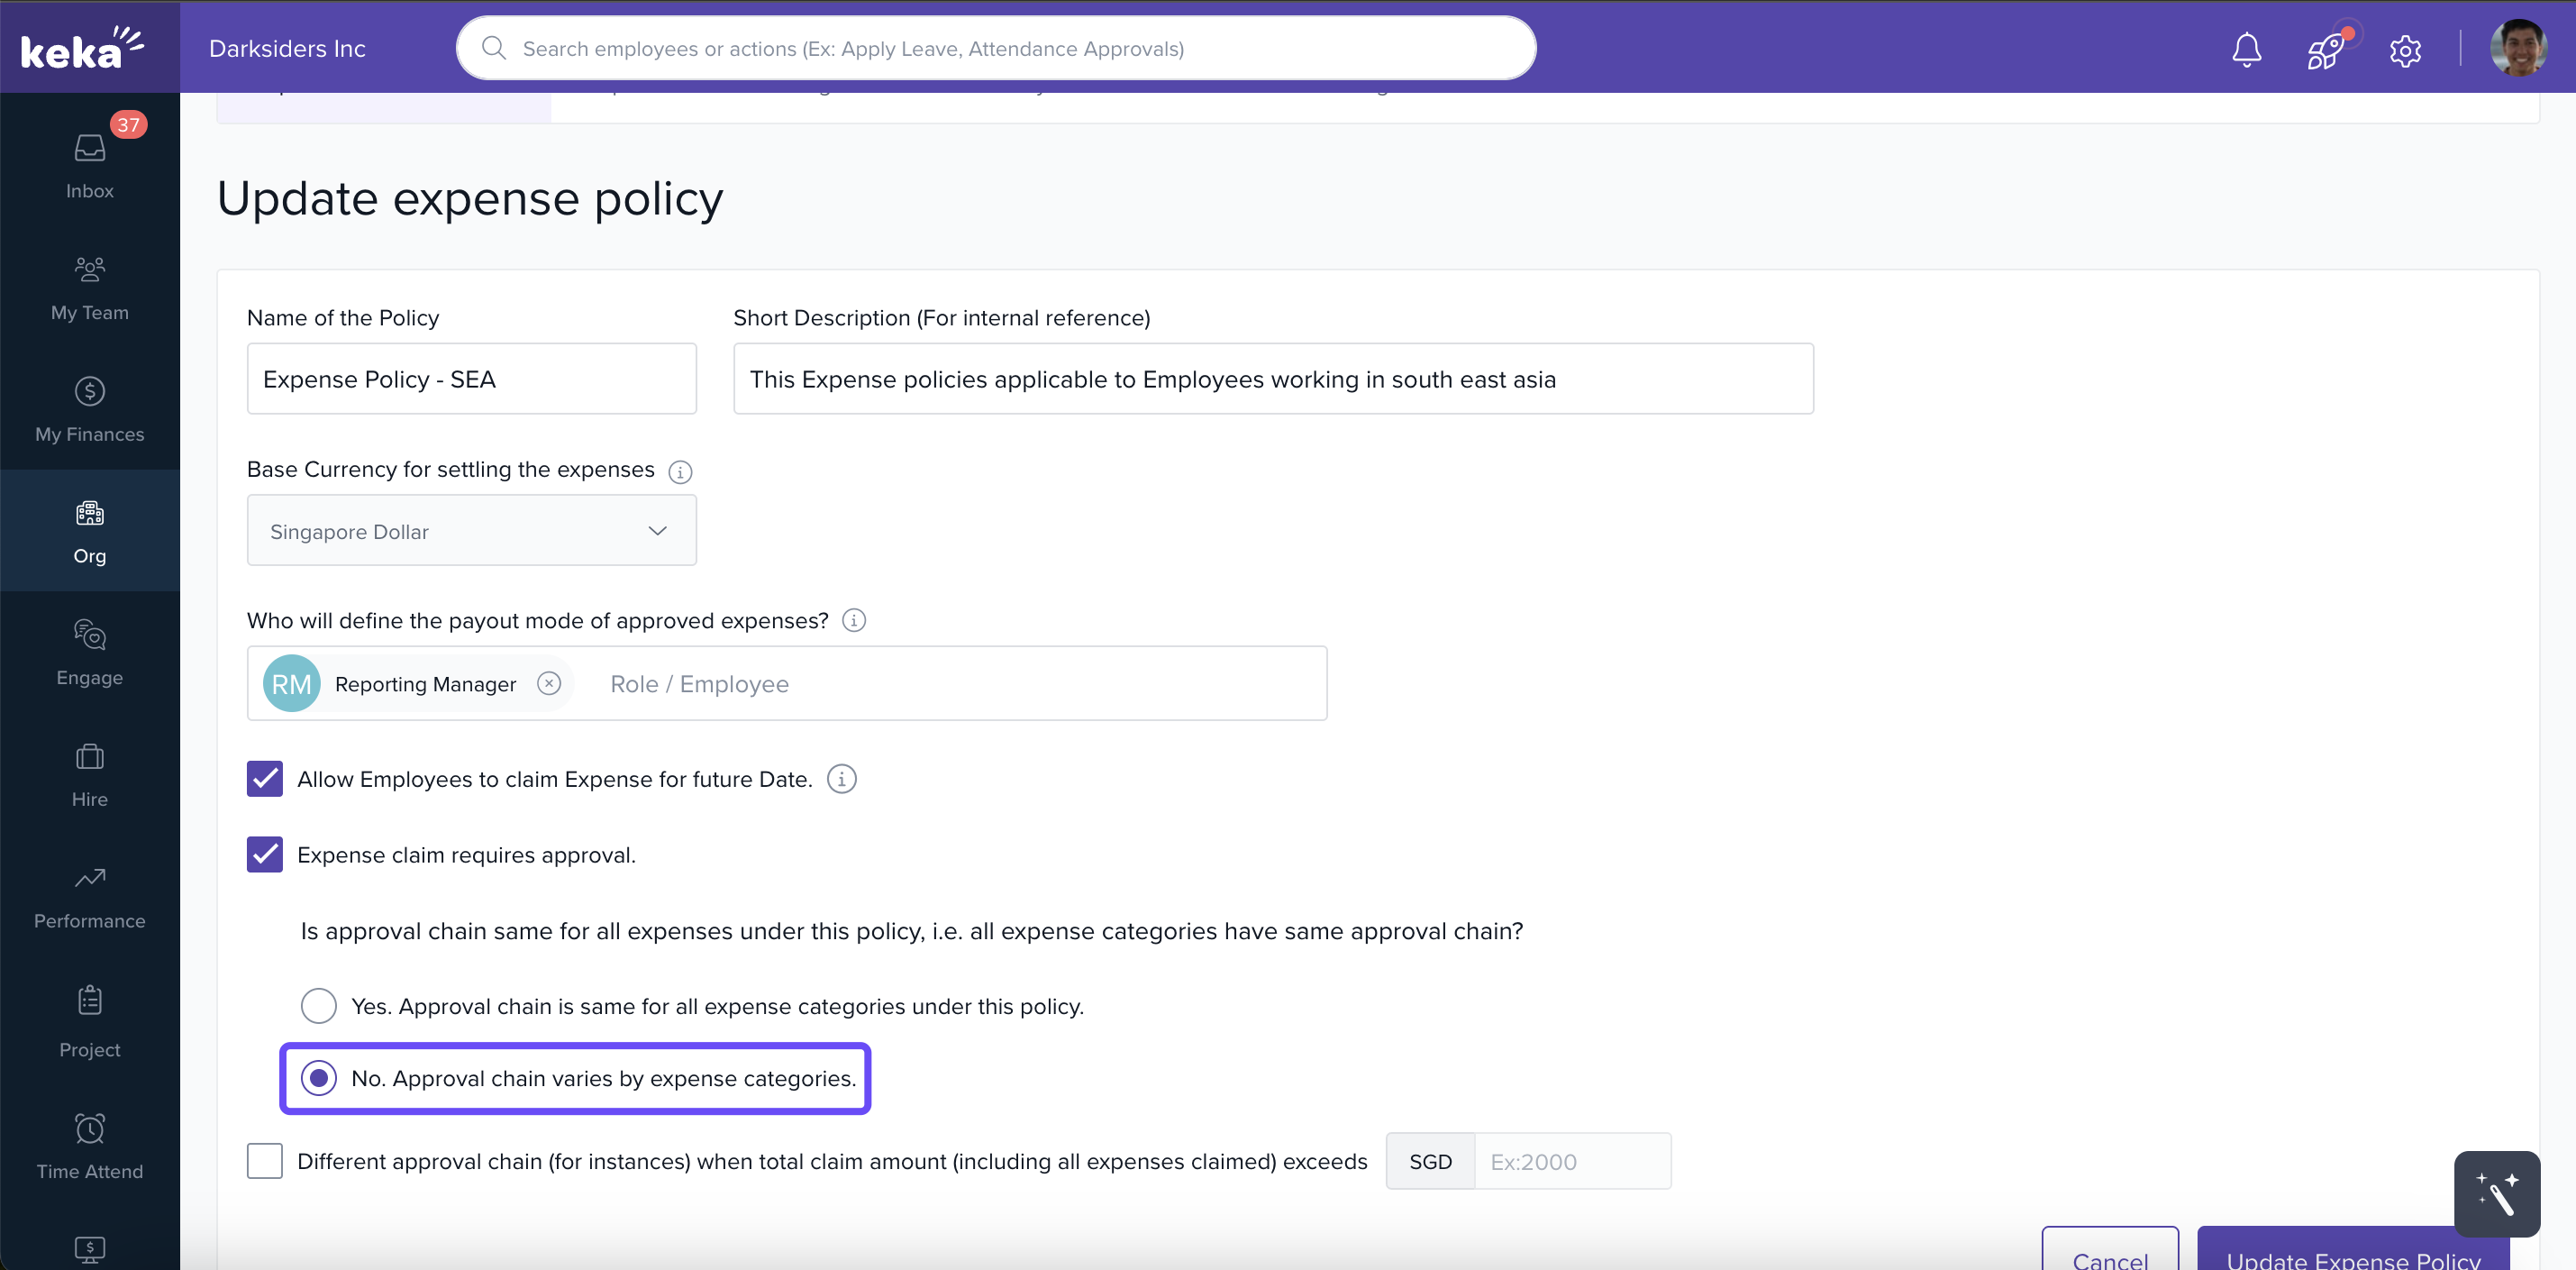The height and width of the screenshot is (1270, 2576).
Task: Click the rocket icon in header
Action: [x=2326, y=49]
